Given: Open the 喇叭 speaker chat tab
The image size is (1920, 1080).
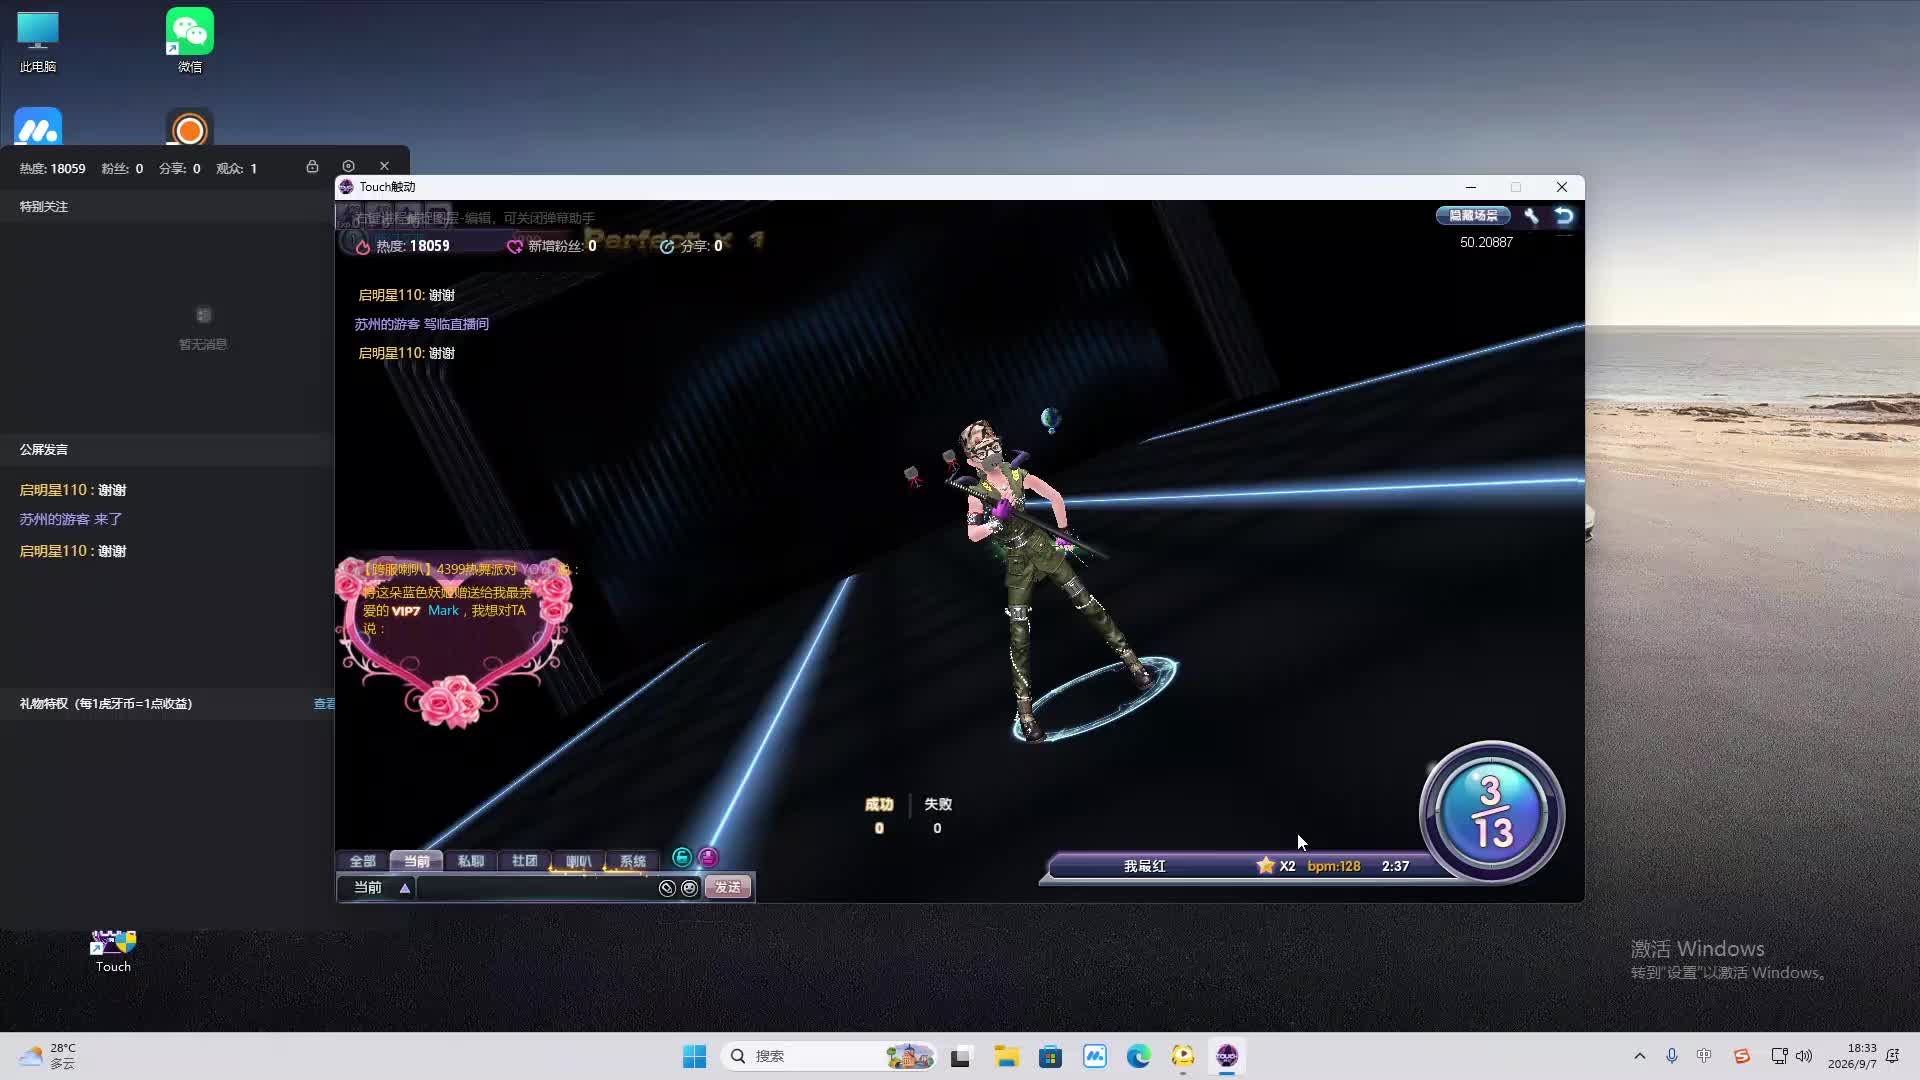Looking at the screenshot, I should 579,861.
